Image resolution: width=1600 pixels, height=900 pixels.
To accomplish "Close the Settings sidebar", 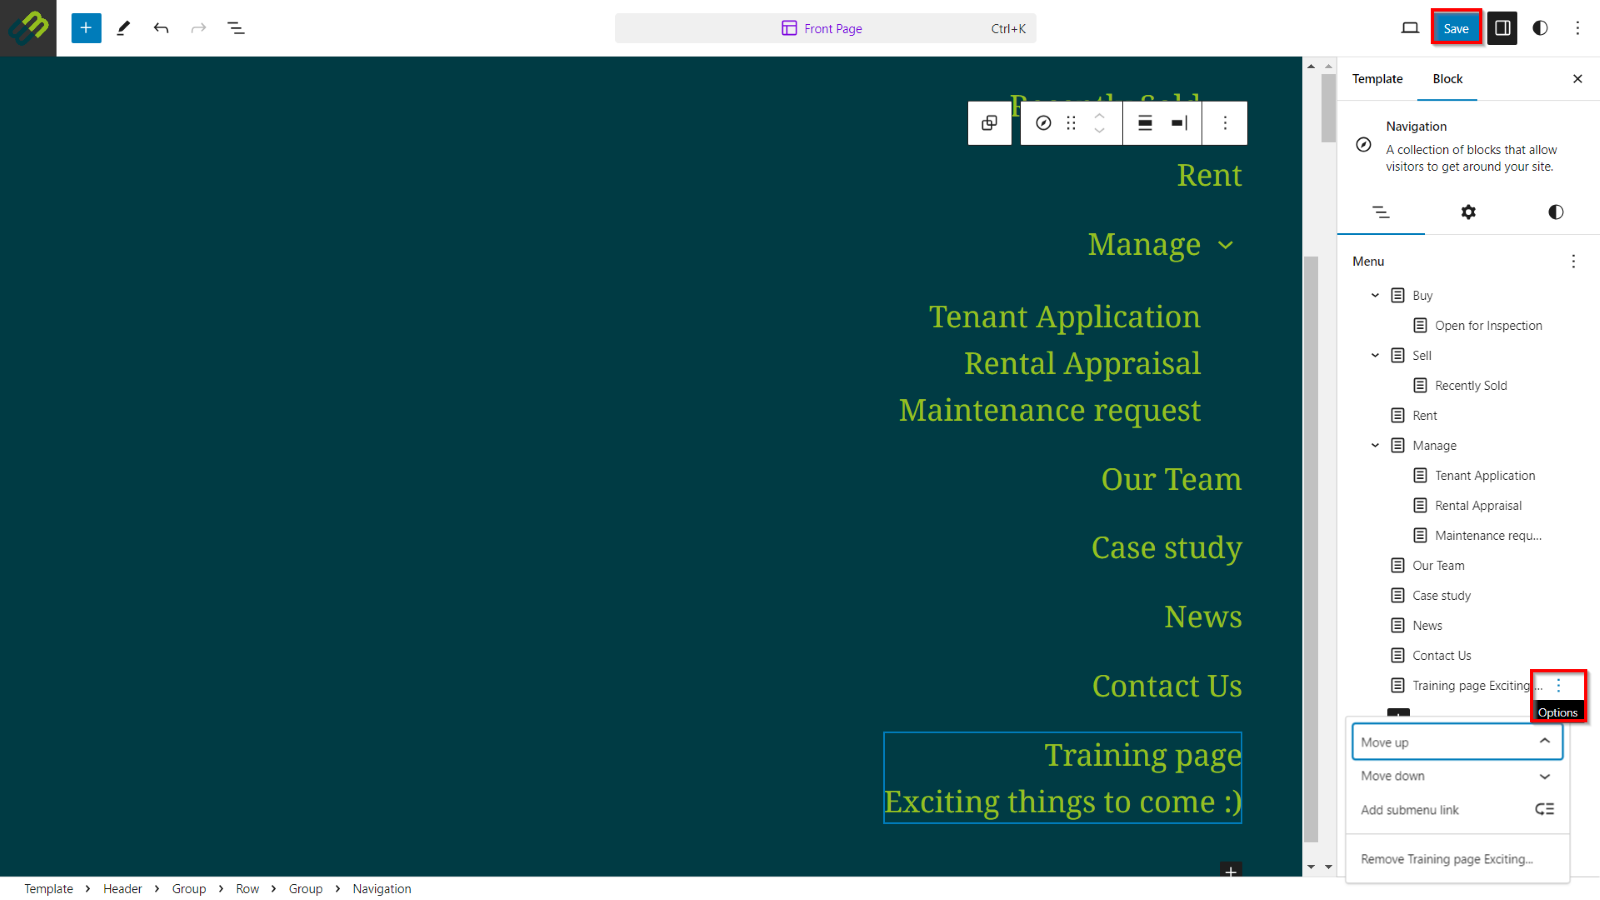I will 1578,79.
